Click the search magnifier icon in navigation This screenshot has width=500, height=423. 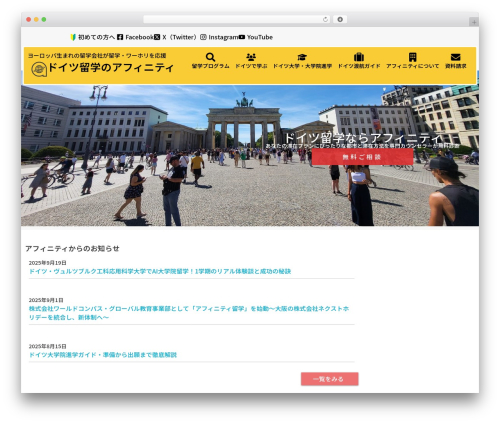210,57
